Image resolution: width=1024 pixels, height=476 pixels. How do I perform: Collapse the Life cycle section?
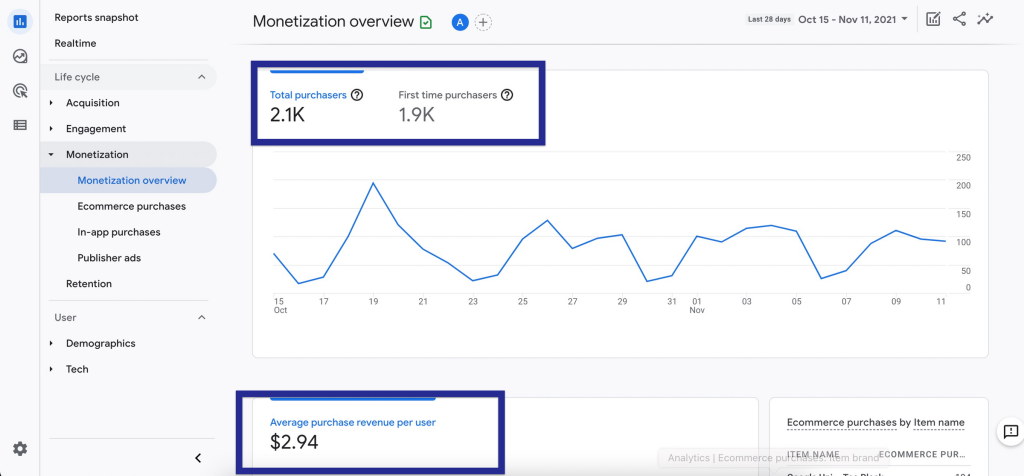(201, 77)
